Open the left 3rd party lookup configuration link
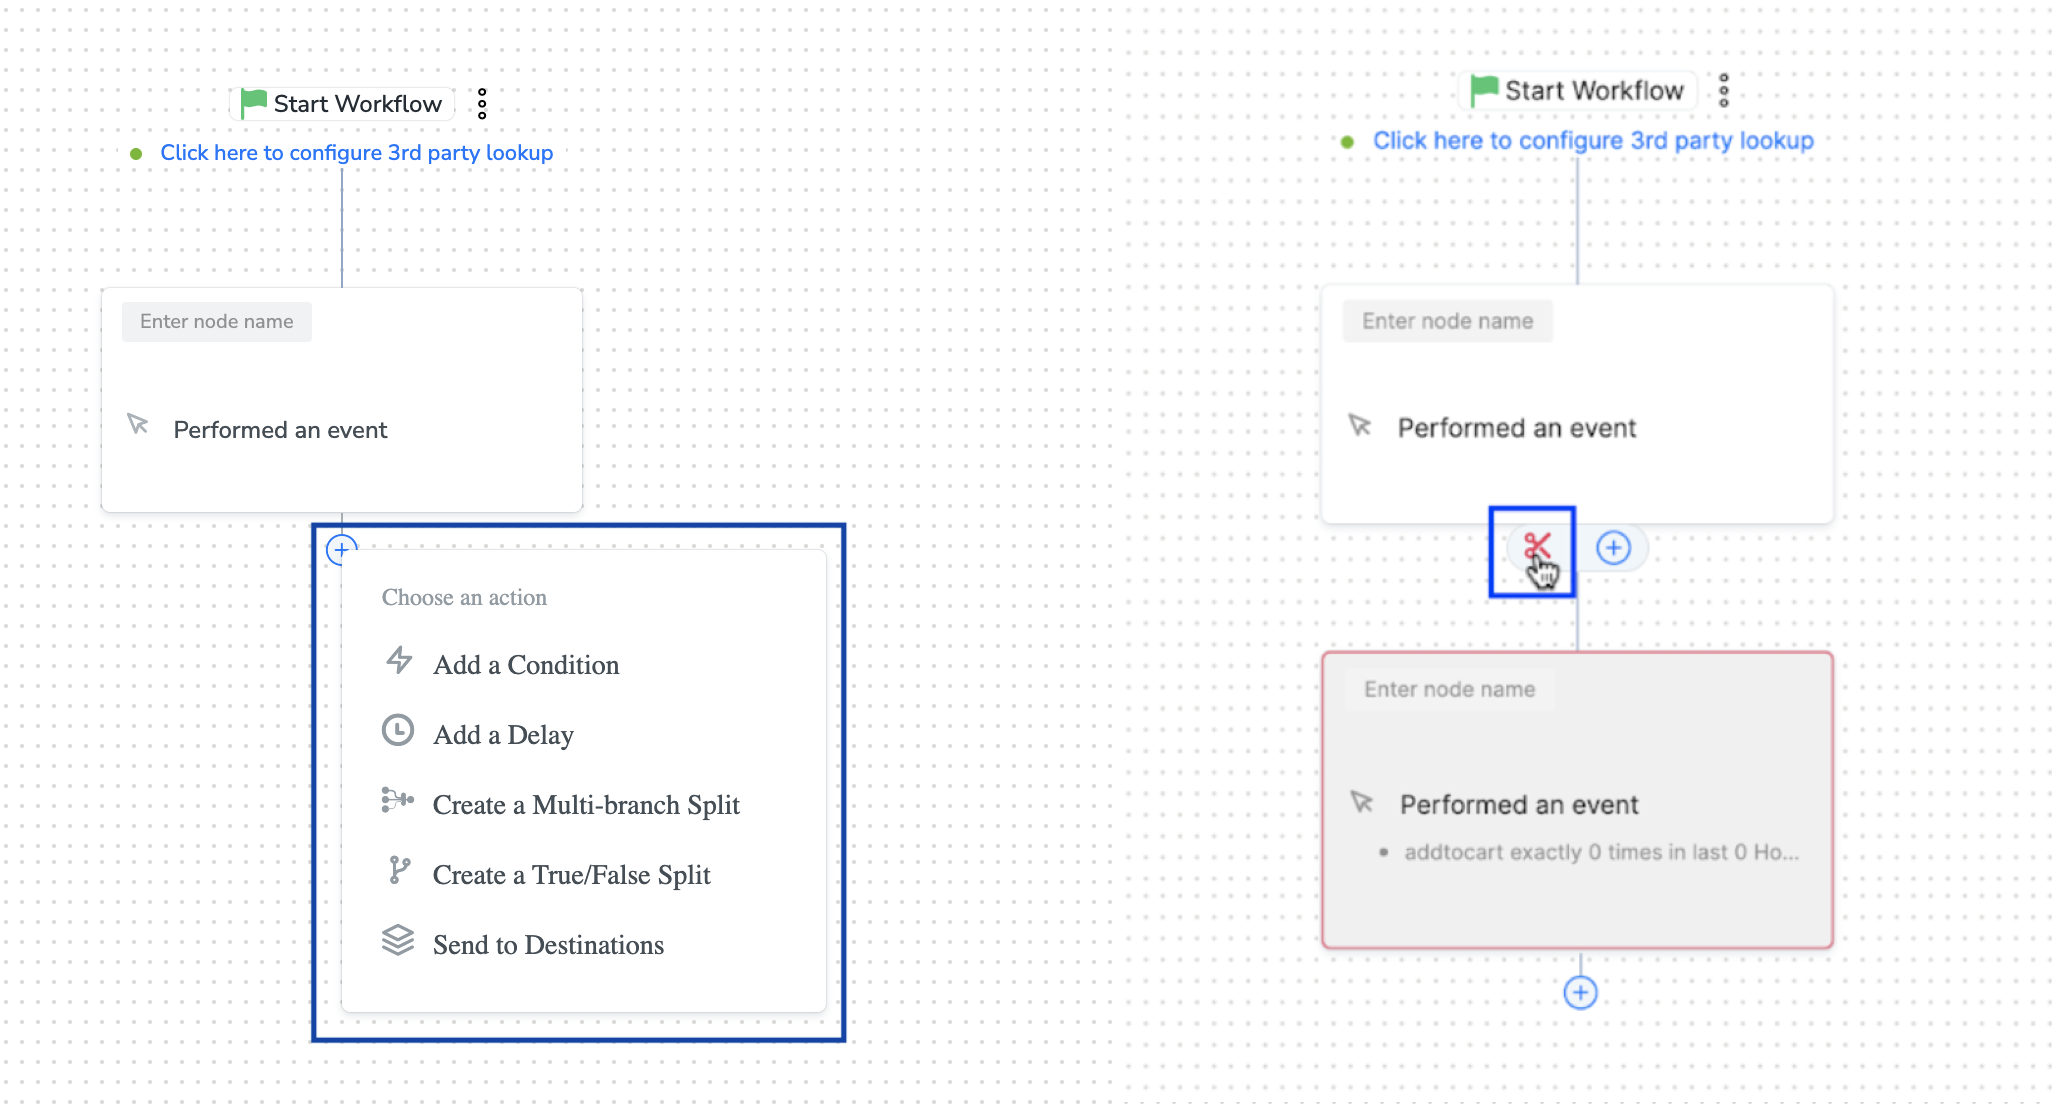The image size is (2052, 1116). tap(356, 153)
